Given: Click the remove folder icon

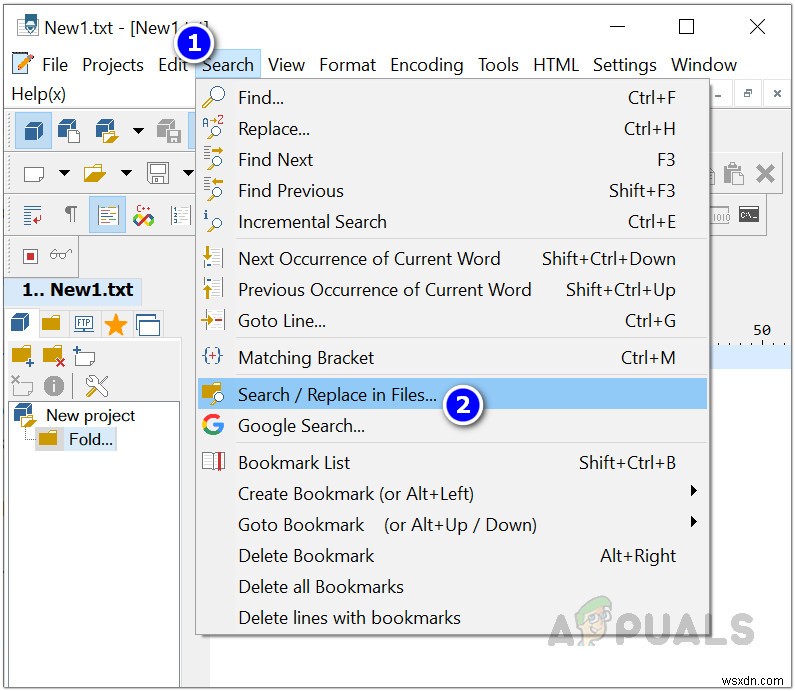Looking at the screenshot, I should pos(54,356).
